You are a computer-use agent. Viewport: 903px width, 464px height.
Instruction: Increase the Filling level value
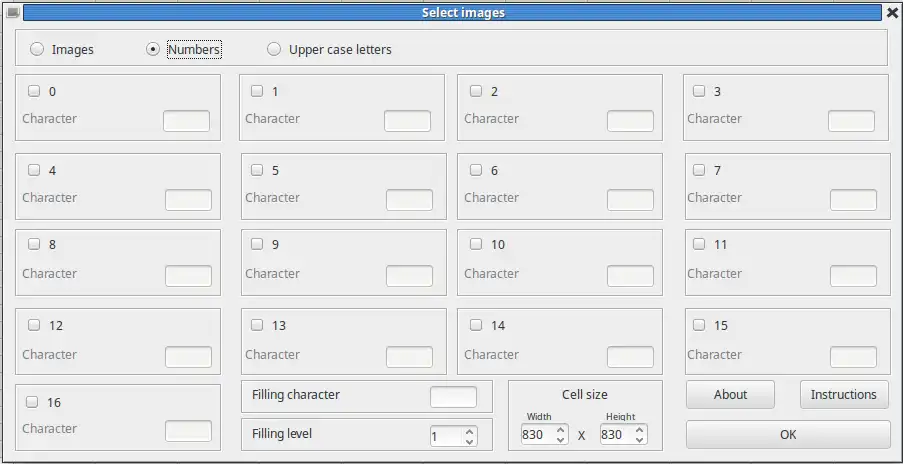tap(470, 431)
